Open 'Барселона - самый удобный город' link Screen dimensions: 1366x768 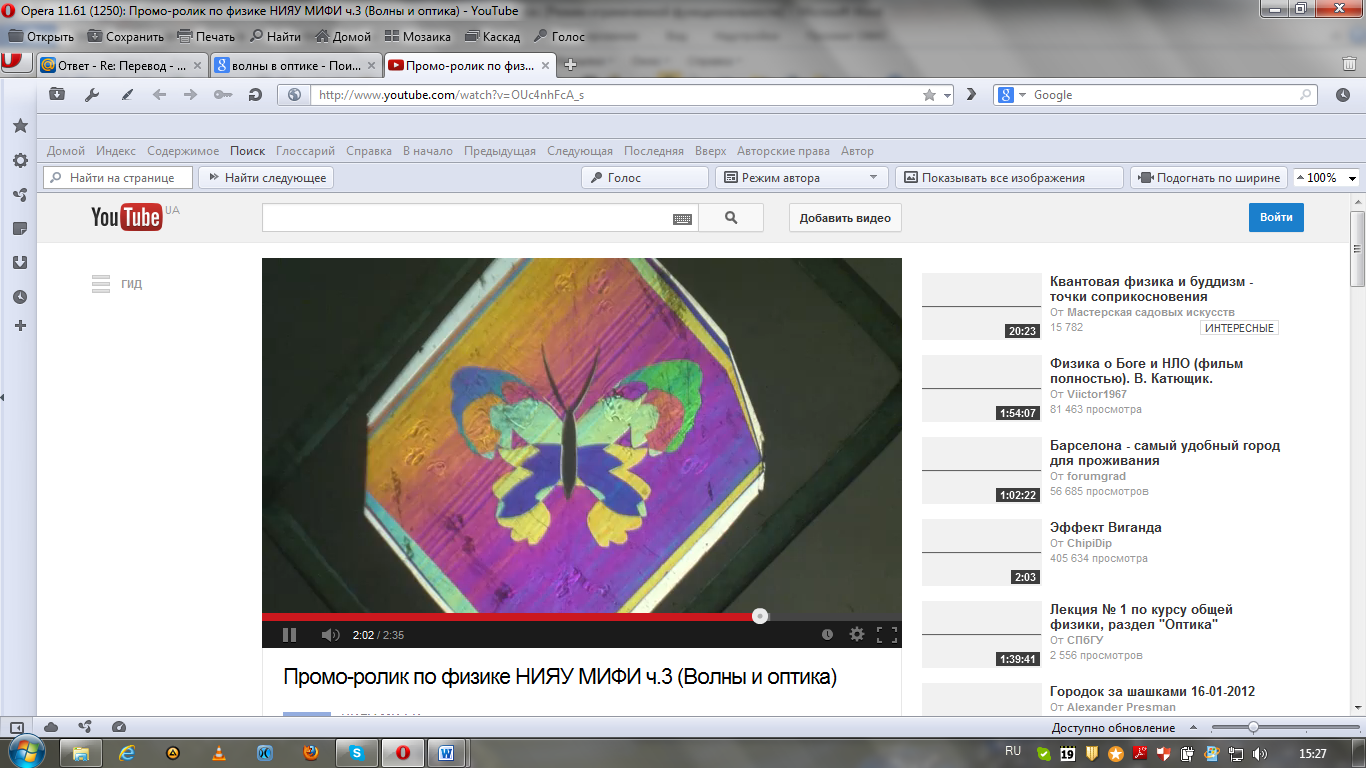point(1165,453)
